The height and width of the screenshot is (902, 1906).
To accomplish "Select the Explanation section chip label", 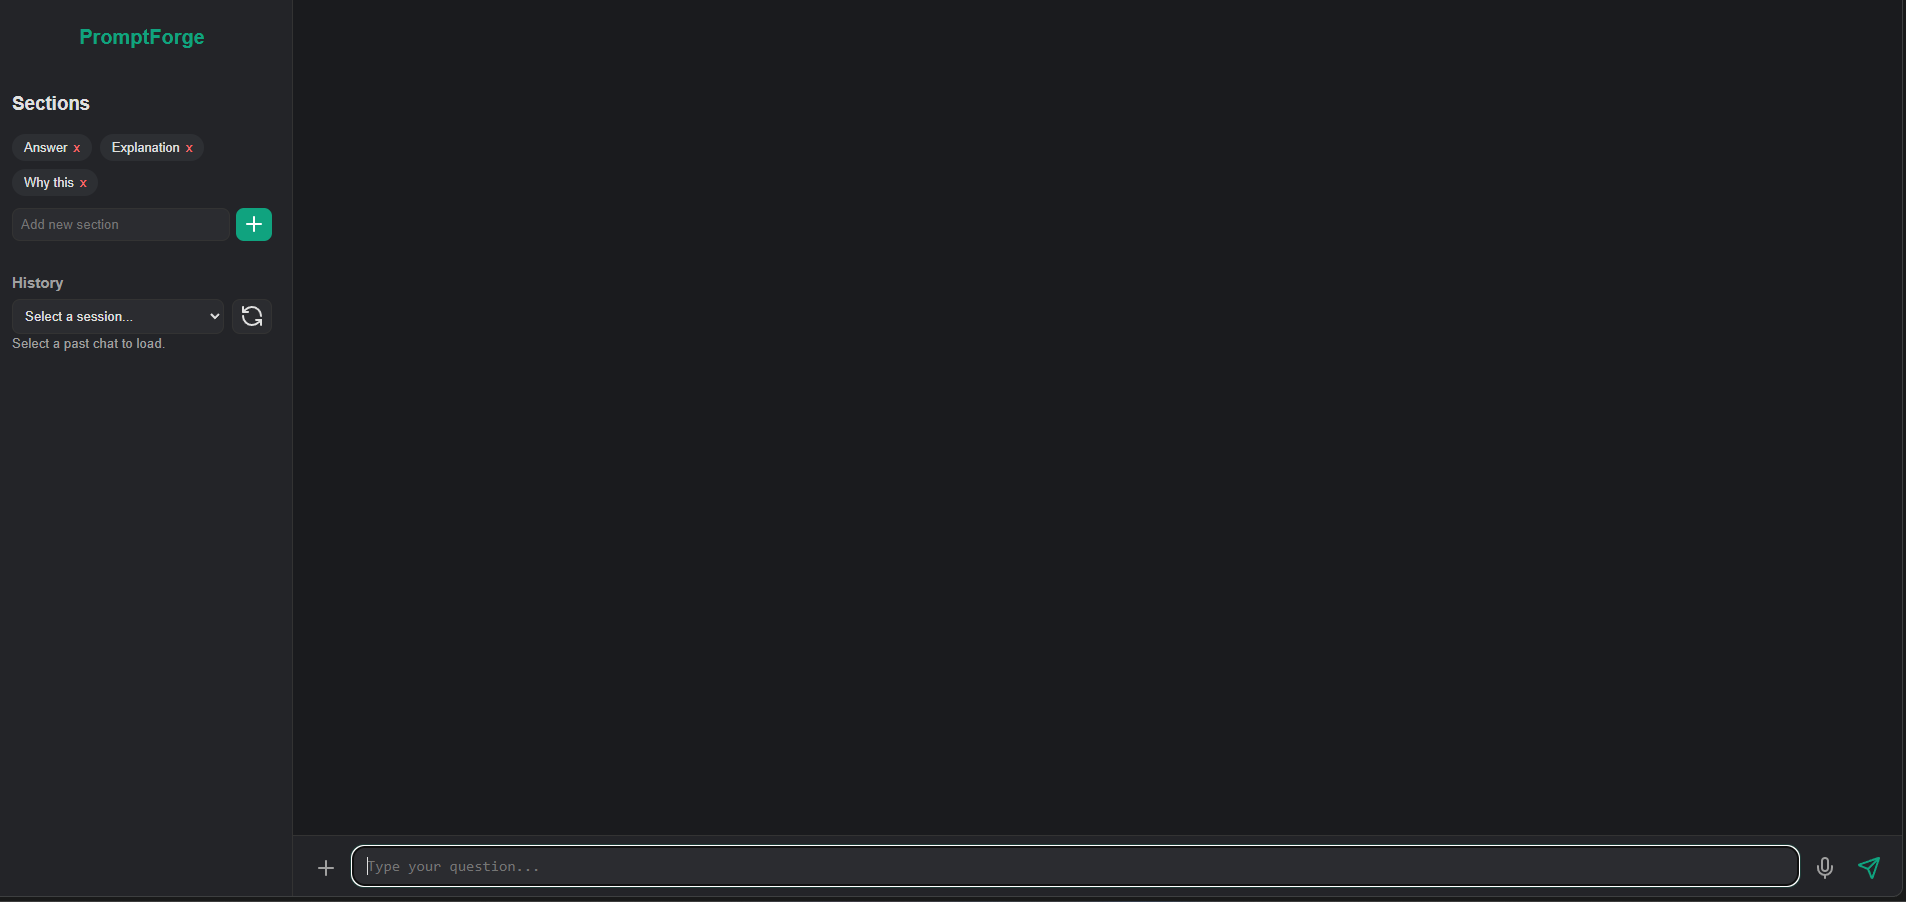I will 146,148.
